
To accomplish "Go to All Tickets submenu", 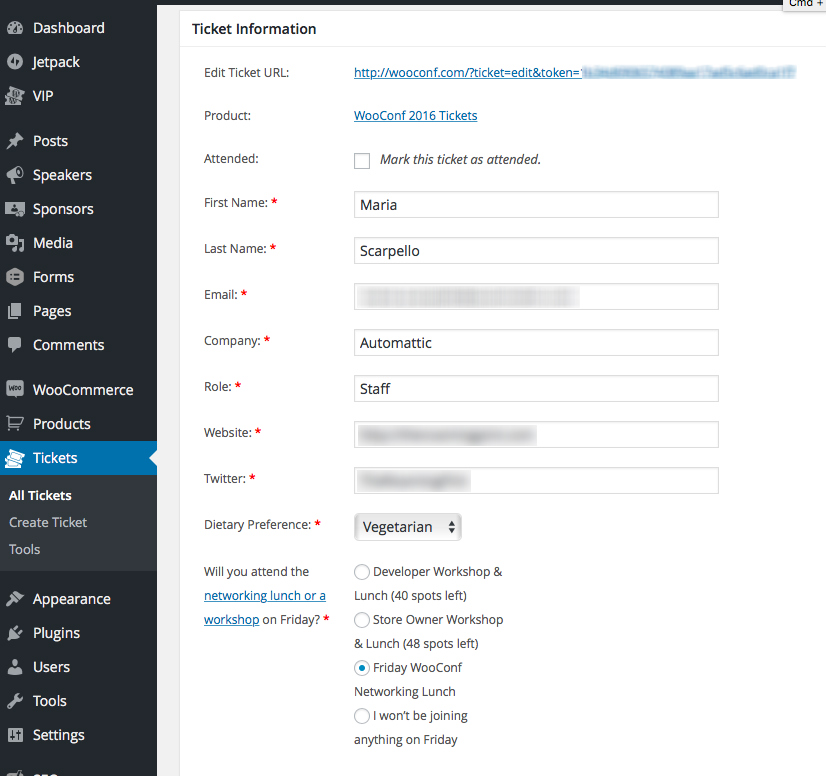I will pyautogui.click(x=40, y=495).
